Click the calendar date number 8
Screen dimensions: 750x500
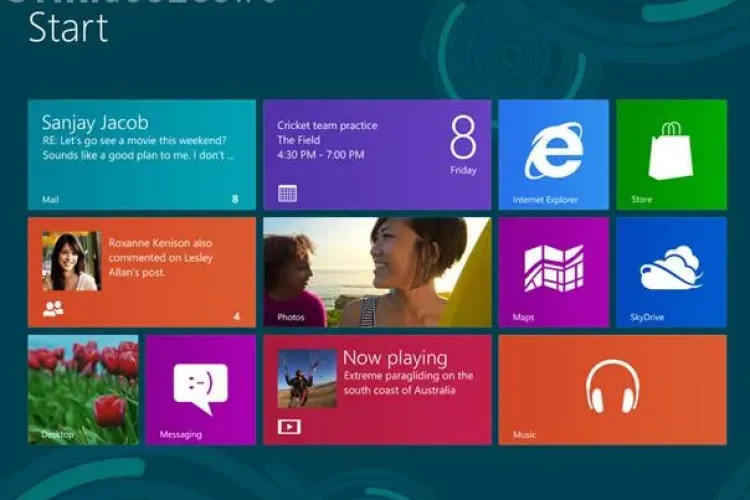click(463, 137)
